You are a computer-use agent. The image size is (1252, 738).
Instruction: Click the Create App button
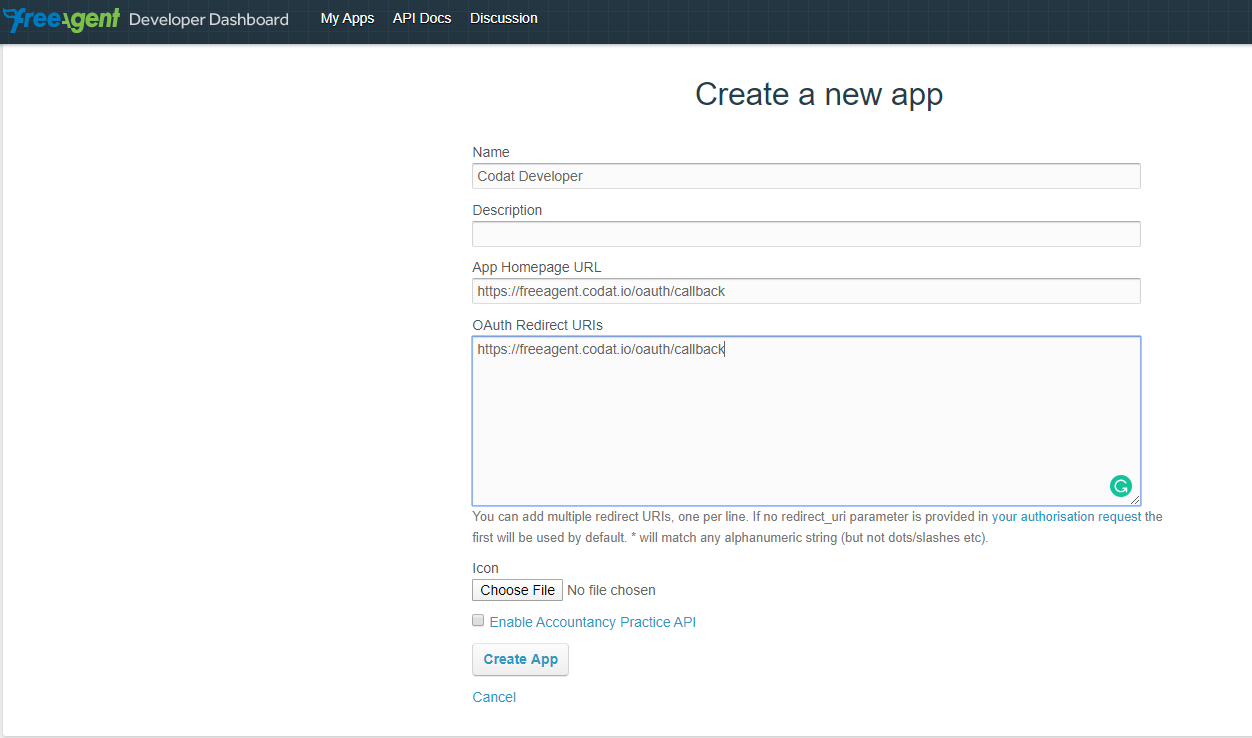click(520, 659)
